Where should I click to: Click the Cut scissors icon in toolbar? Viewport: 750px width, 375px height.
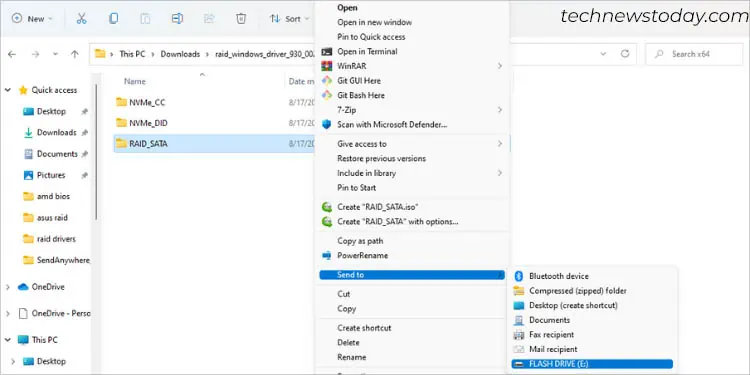(x=81, y=19)
